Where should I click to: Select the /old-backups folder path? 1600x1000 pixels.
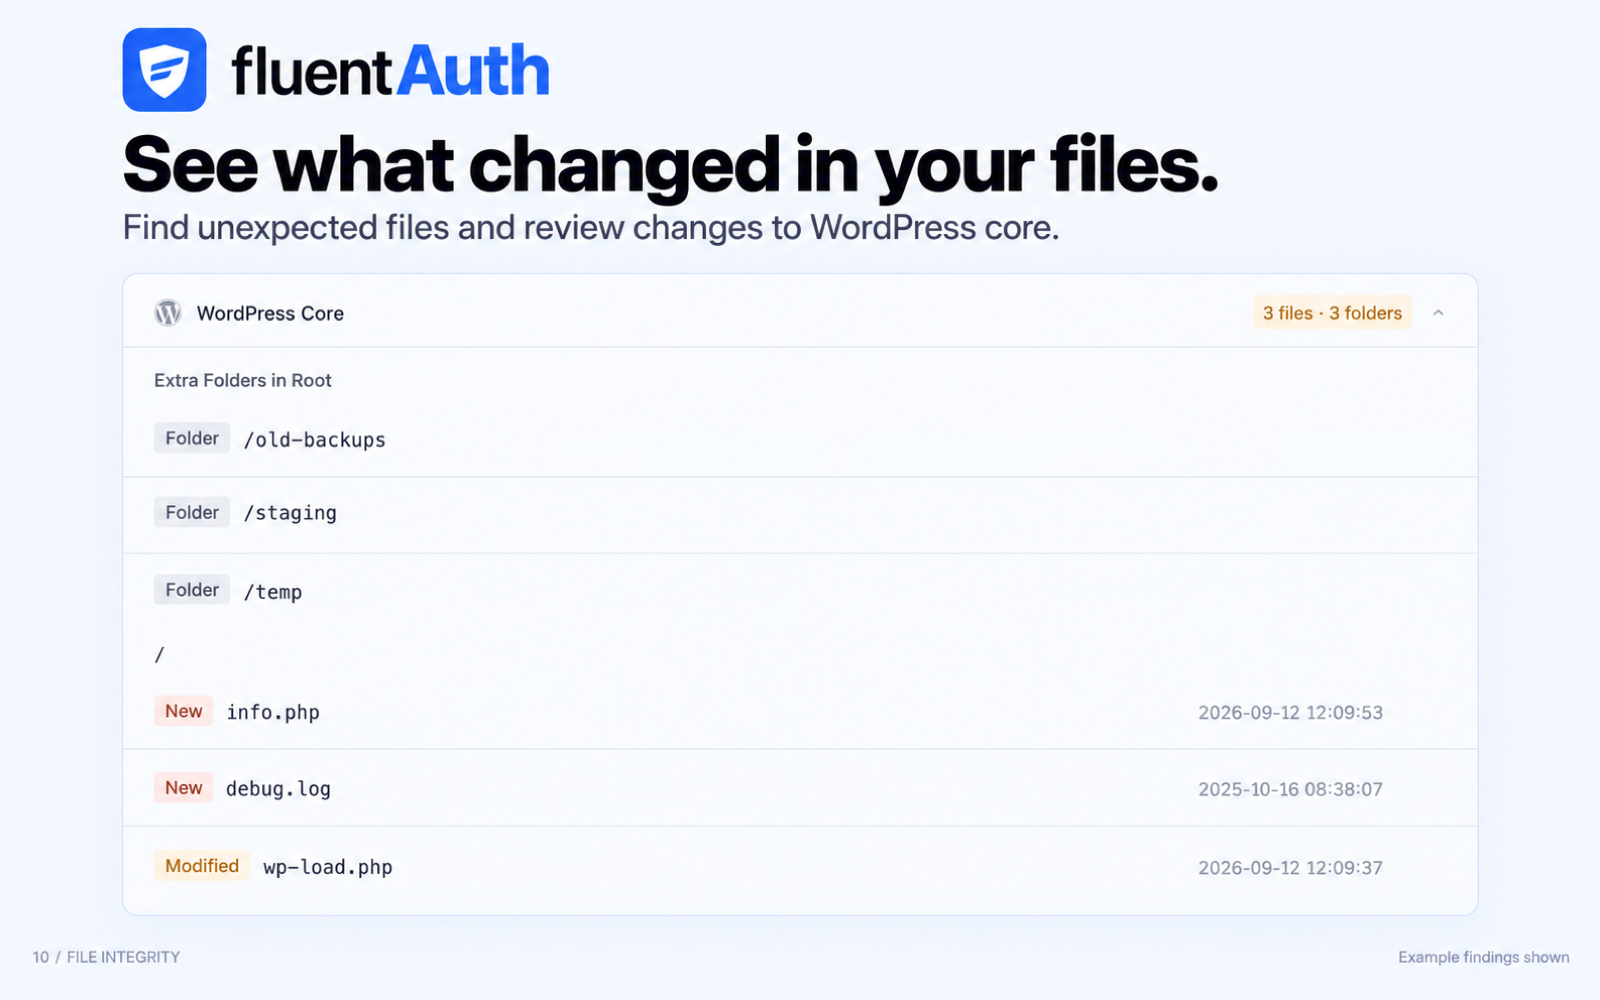[x=315, y=440]
